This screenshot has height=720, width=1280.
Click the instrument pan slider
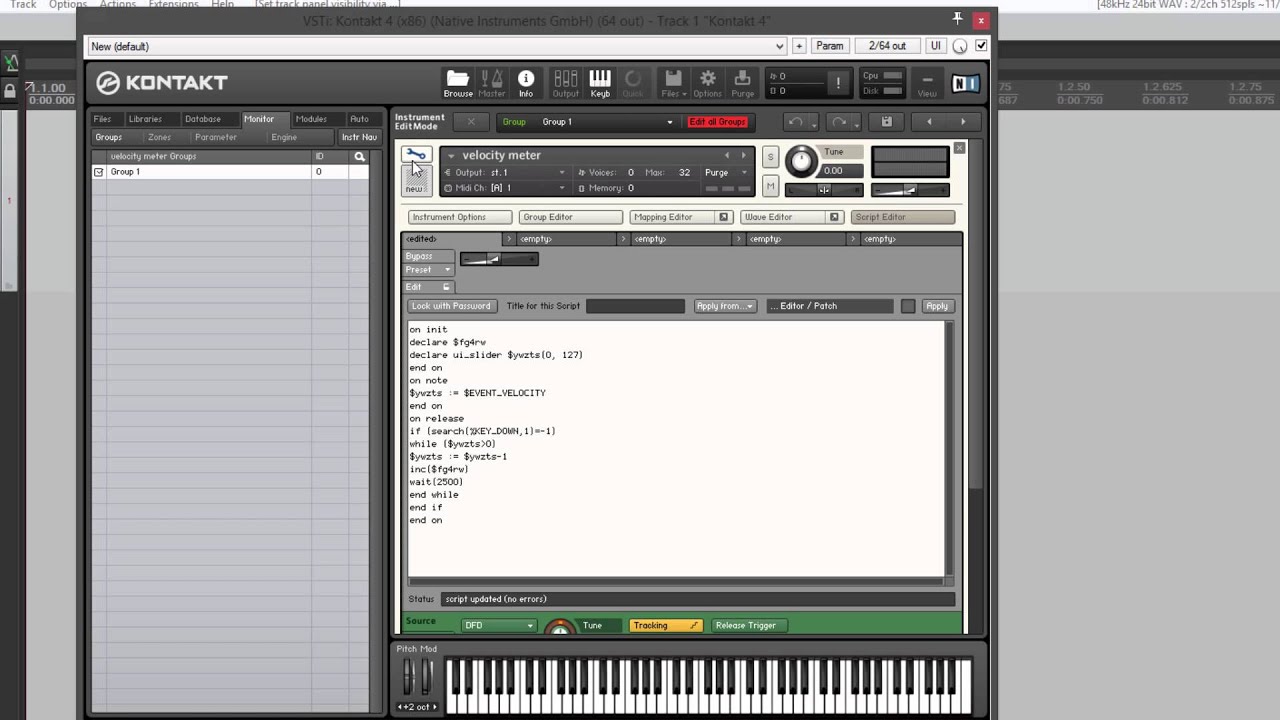point(823,190)
